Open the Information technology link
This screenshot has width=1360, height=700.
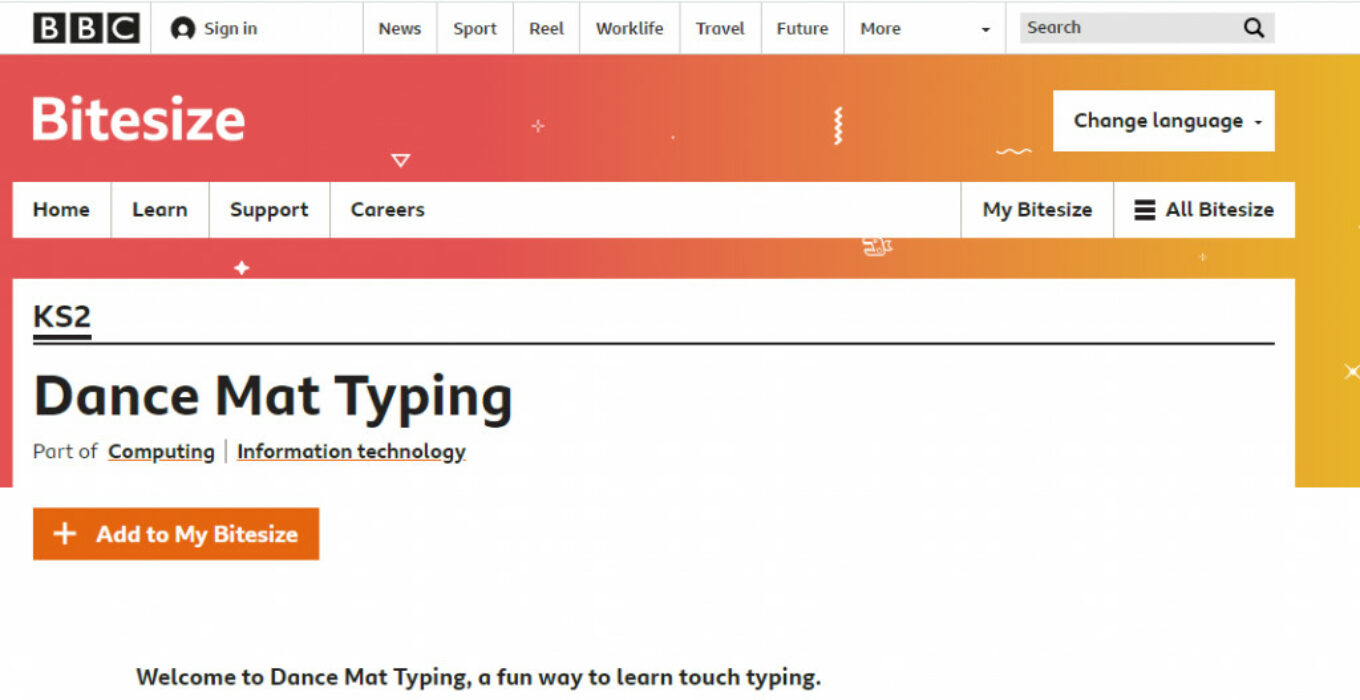[351, 452]
